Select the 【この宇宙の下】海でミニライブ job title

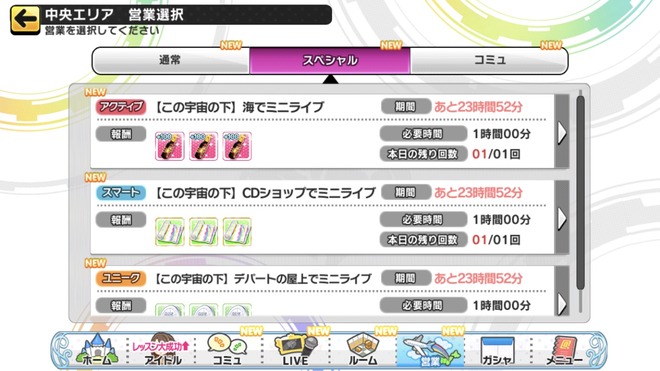pyautogui.click(x=238, y=107)
